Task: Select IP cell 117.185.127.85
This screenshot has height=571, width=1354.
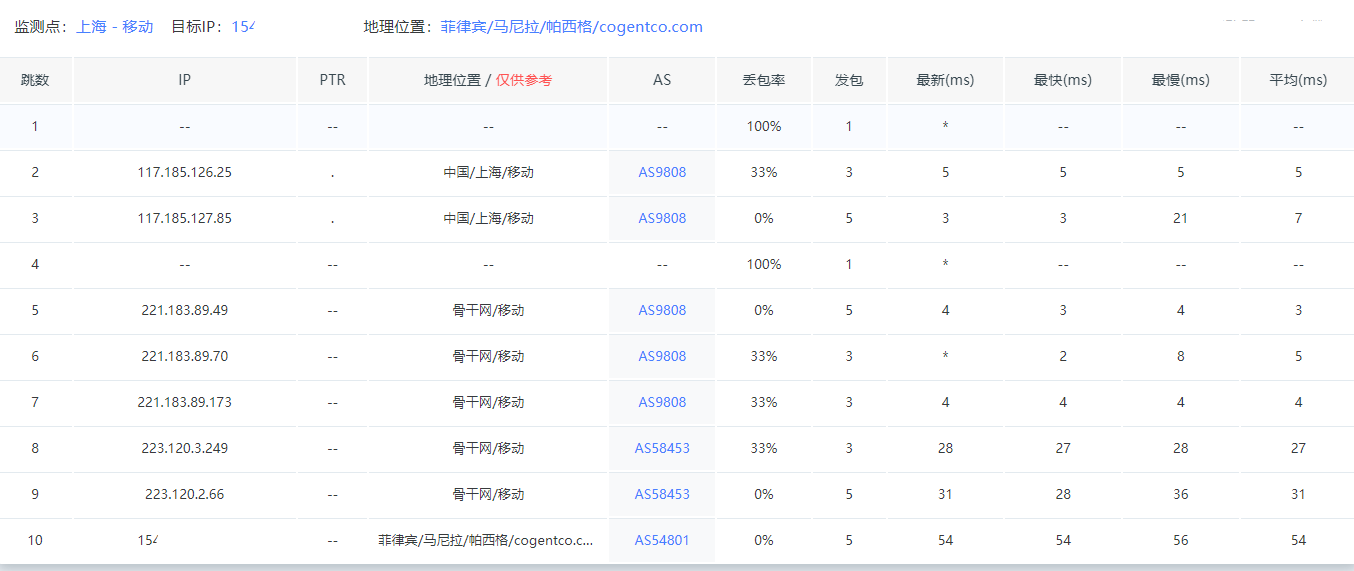Action: coord(184,218)
